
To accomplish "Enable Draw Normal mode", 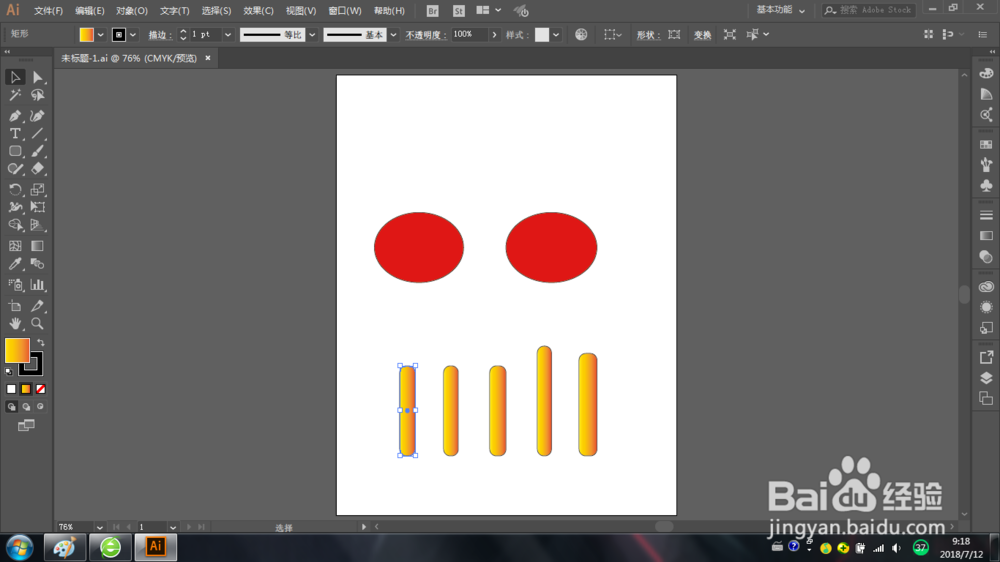I will coord(11,407).
